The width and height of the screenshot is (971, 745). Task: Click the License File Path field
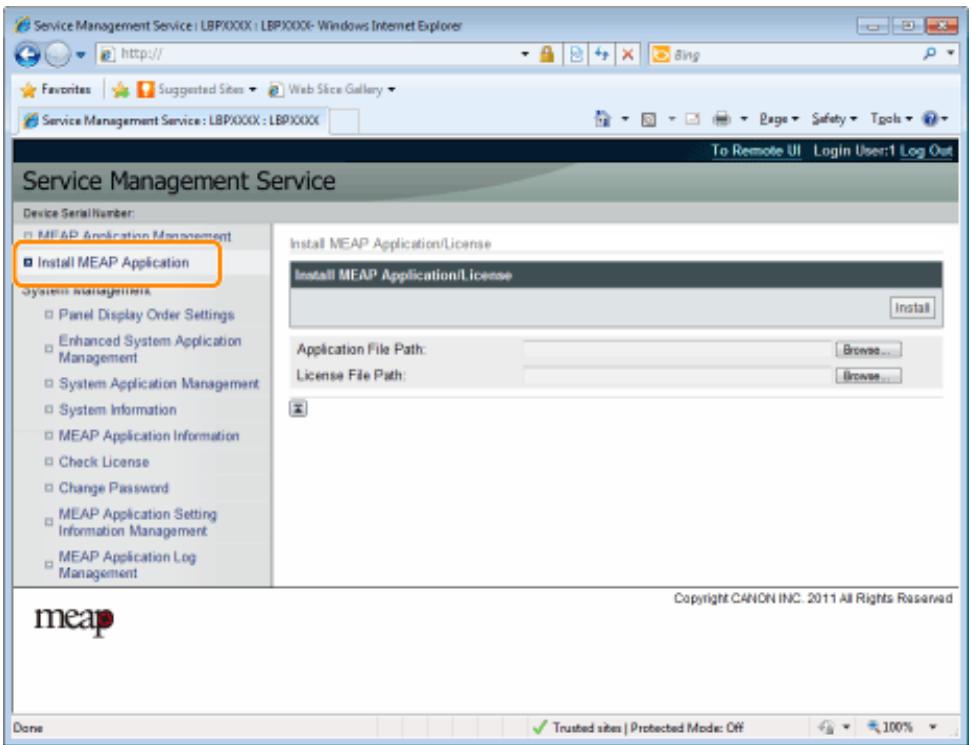click(677, 376)
